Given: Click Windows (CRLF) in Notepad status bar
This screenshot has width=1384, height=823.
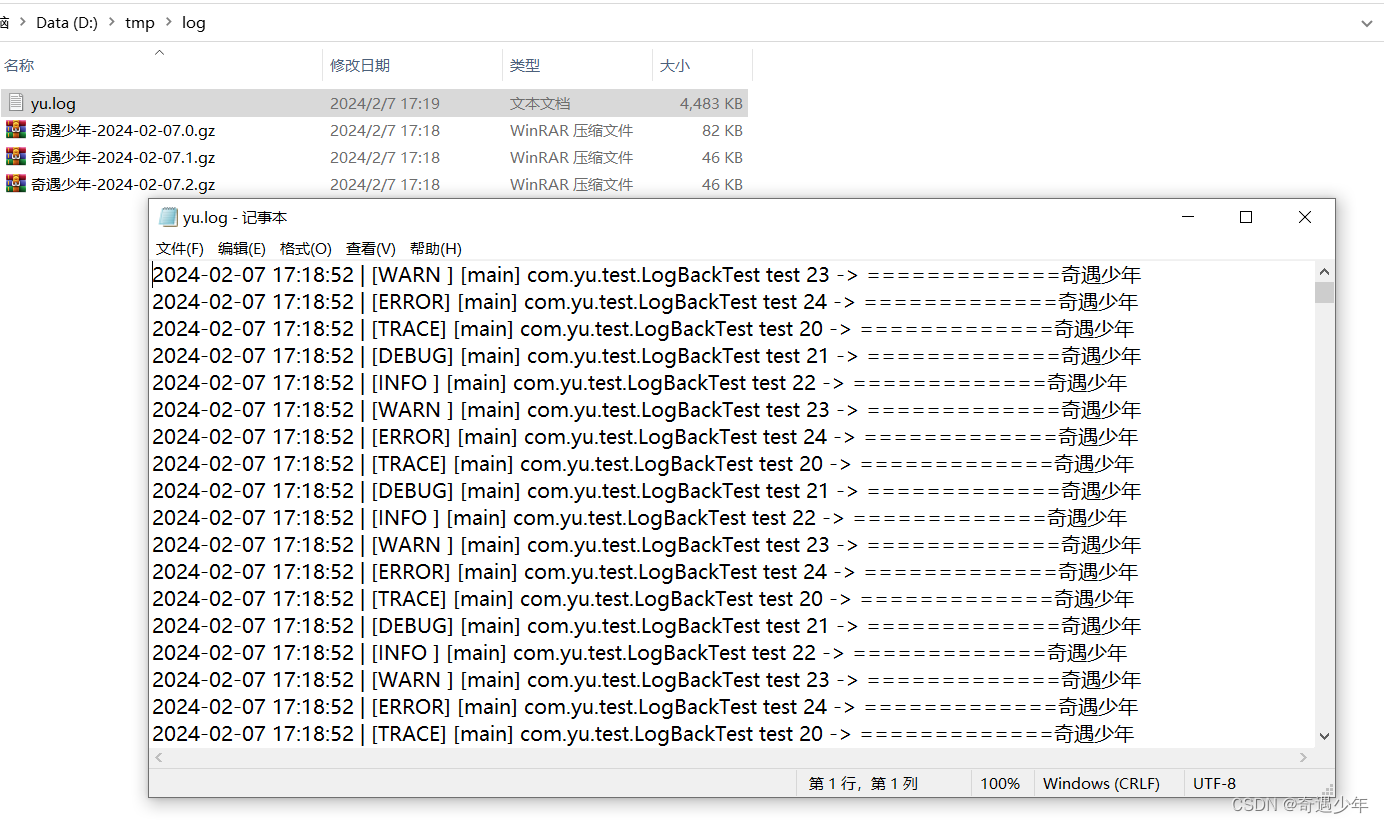Looking at the screenshot, I should coord(1101,784).
